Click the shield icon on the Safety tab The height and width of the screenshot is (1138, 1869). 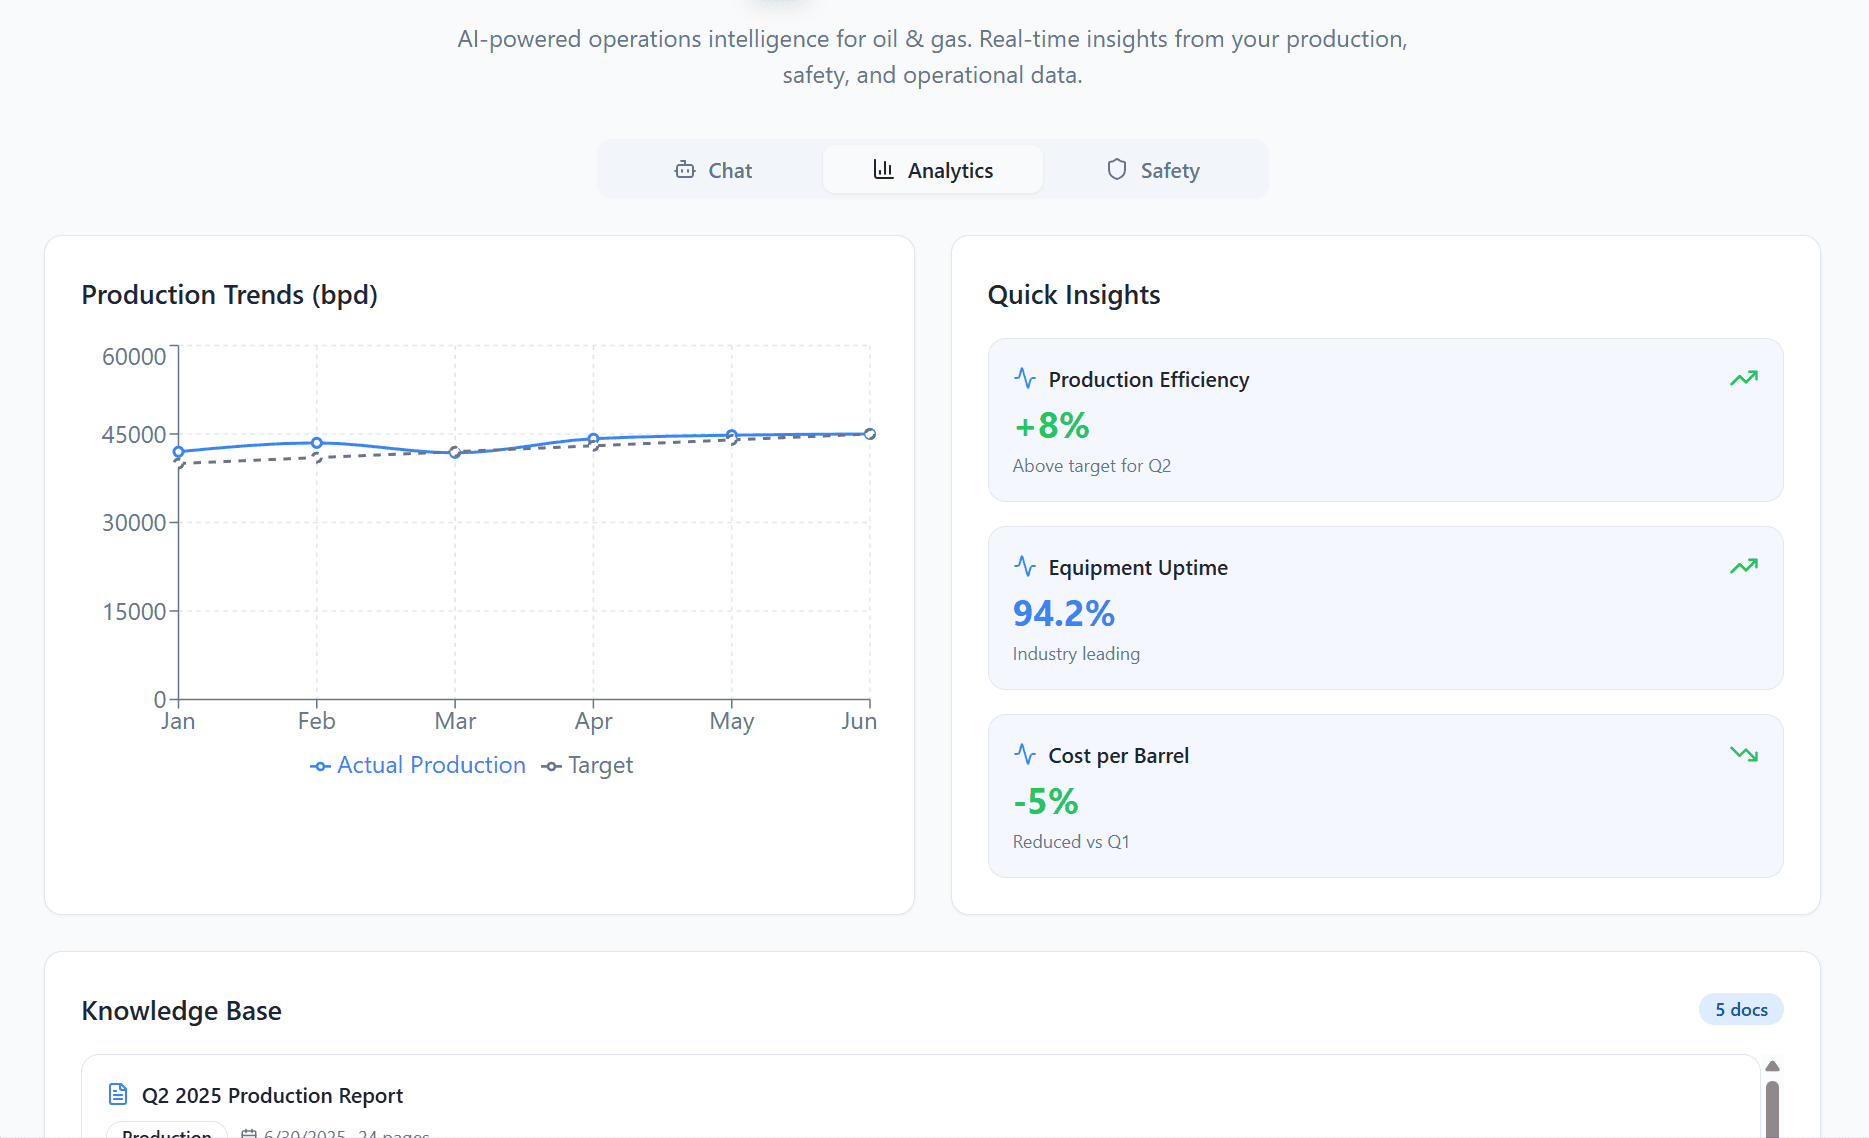(1115, 170)
